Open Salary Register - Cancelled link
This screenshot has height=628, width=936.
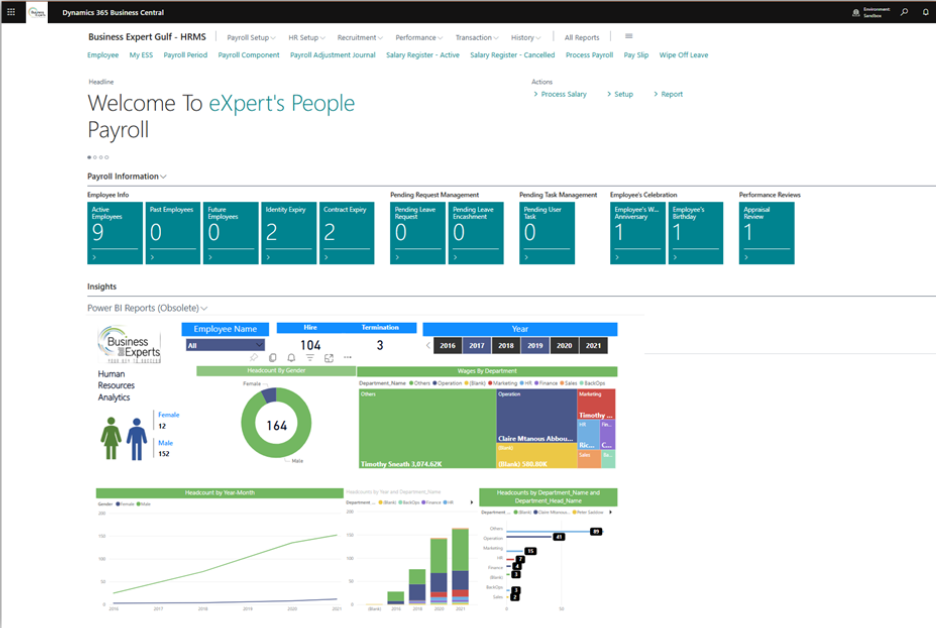point(512,55)
